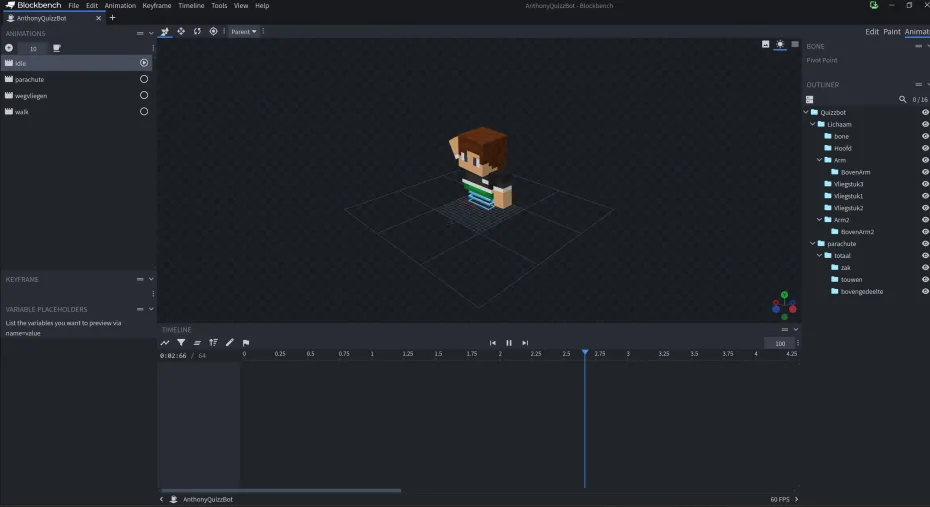Collapse the Lichaam tree group
The height and width of the screenshot is (507, 930).
click(813, 124)
